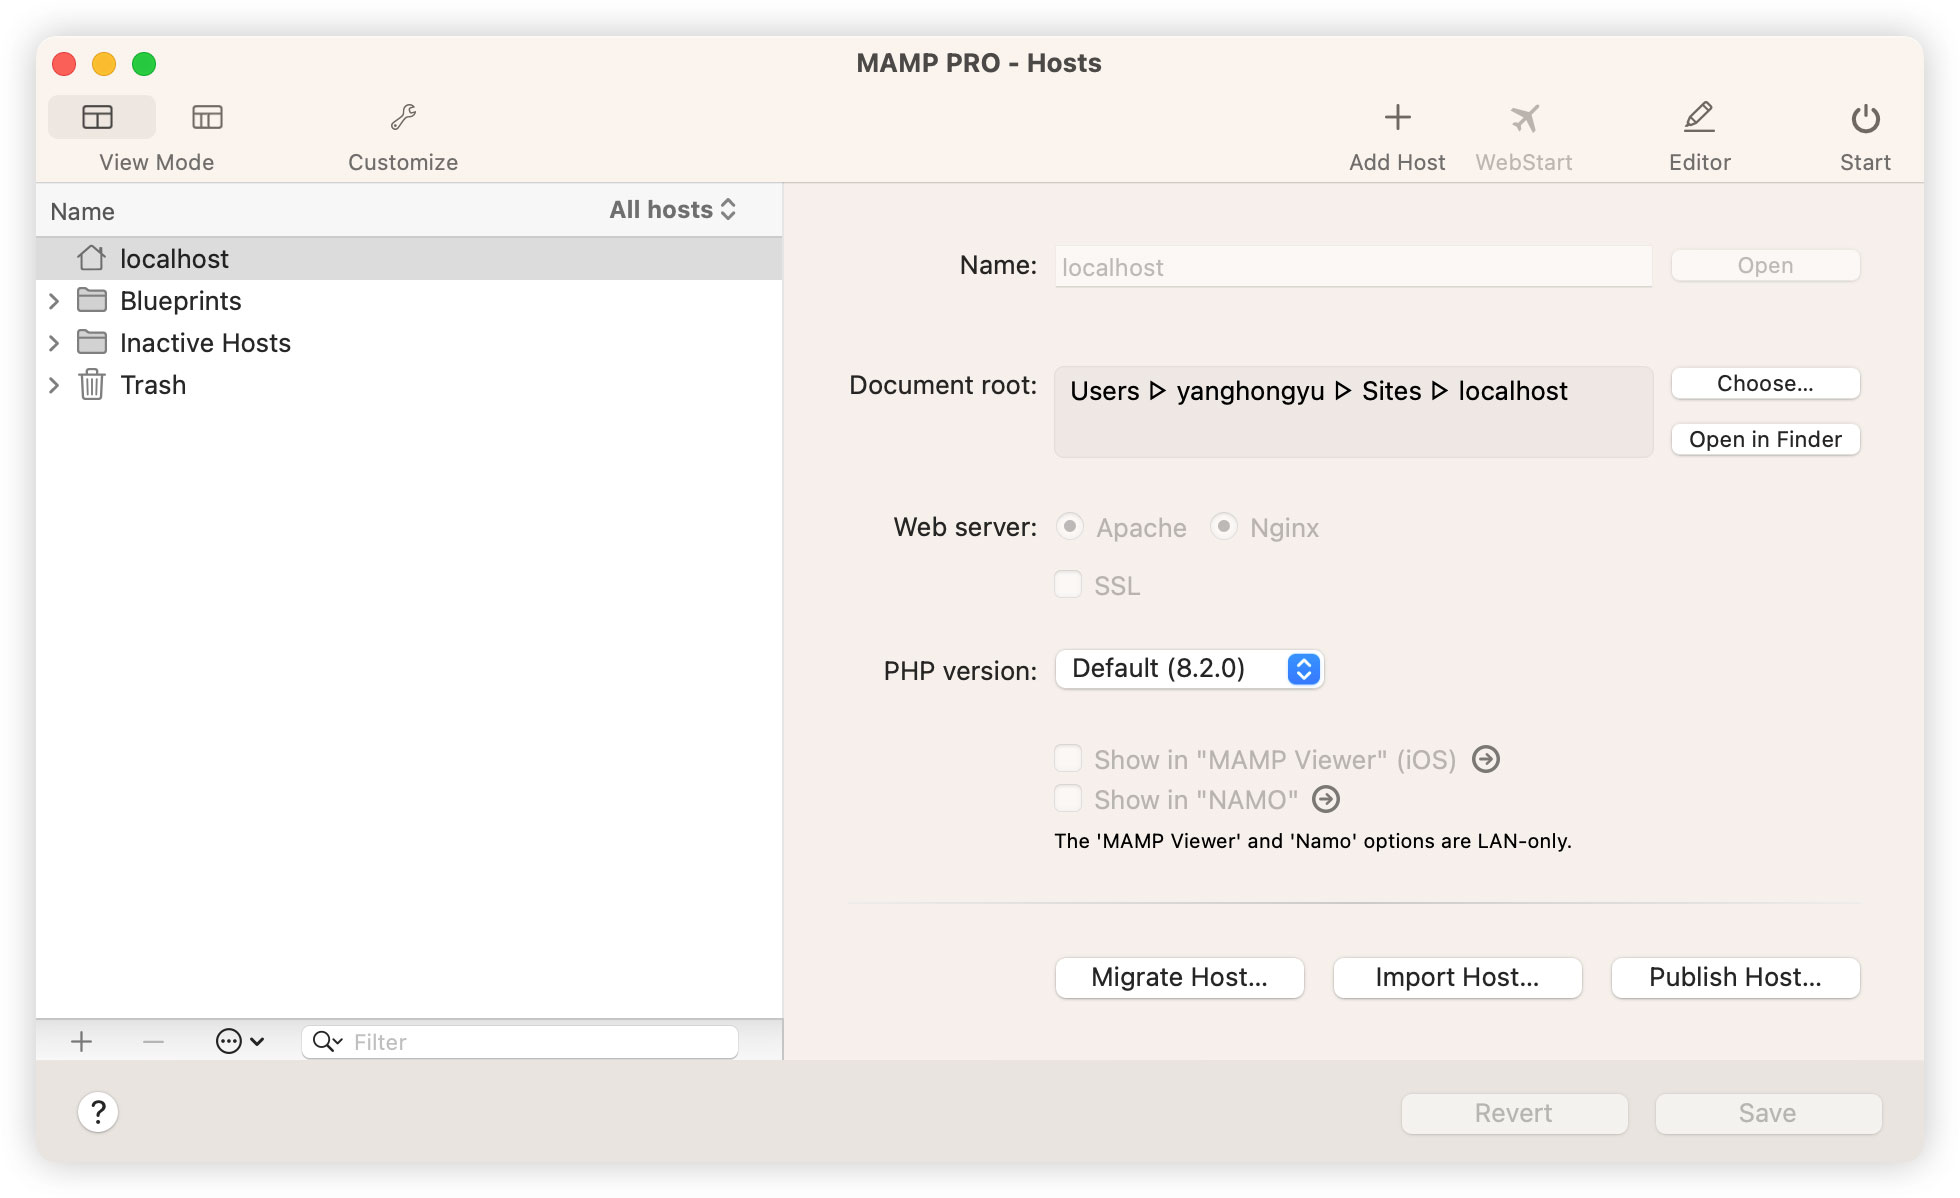Click the Open button next to Name
Screen dimensions: 1960x1198
pos(1765,266)
